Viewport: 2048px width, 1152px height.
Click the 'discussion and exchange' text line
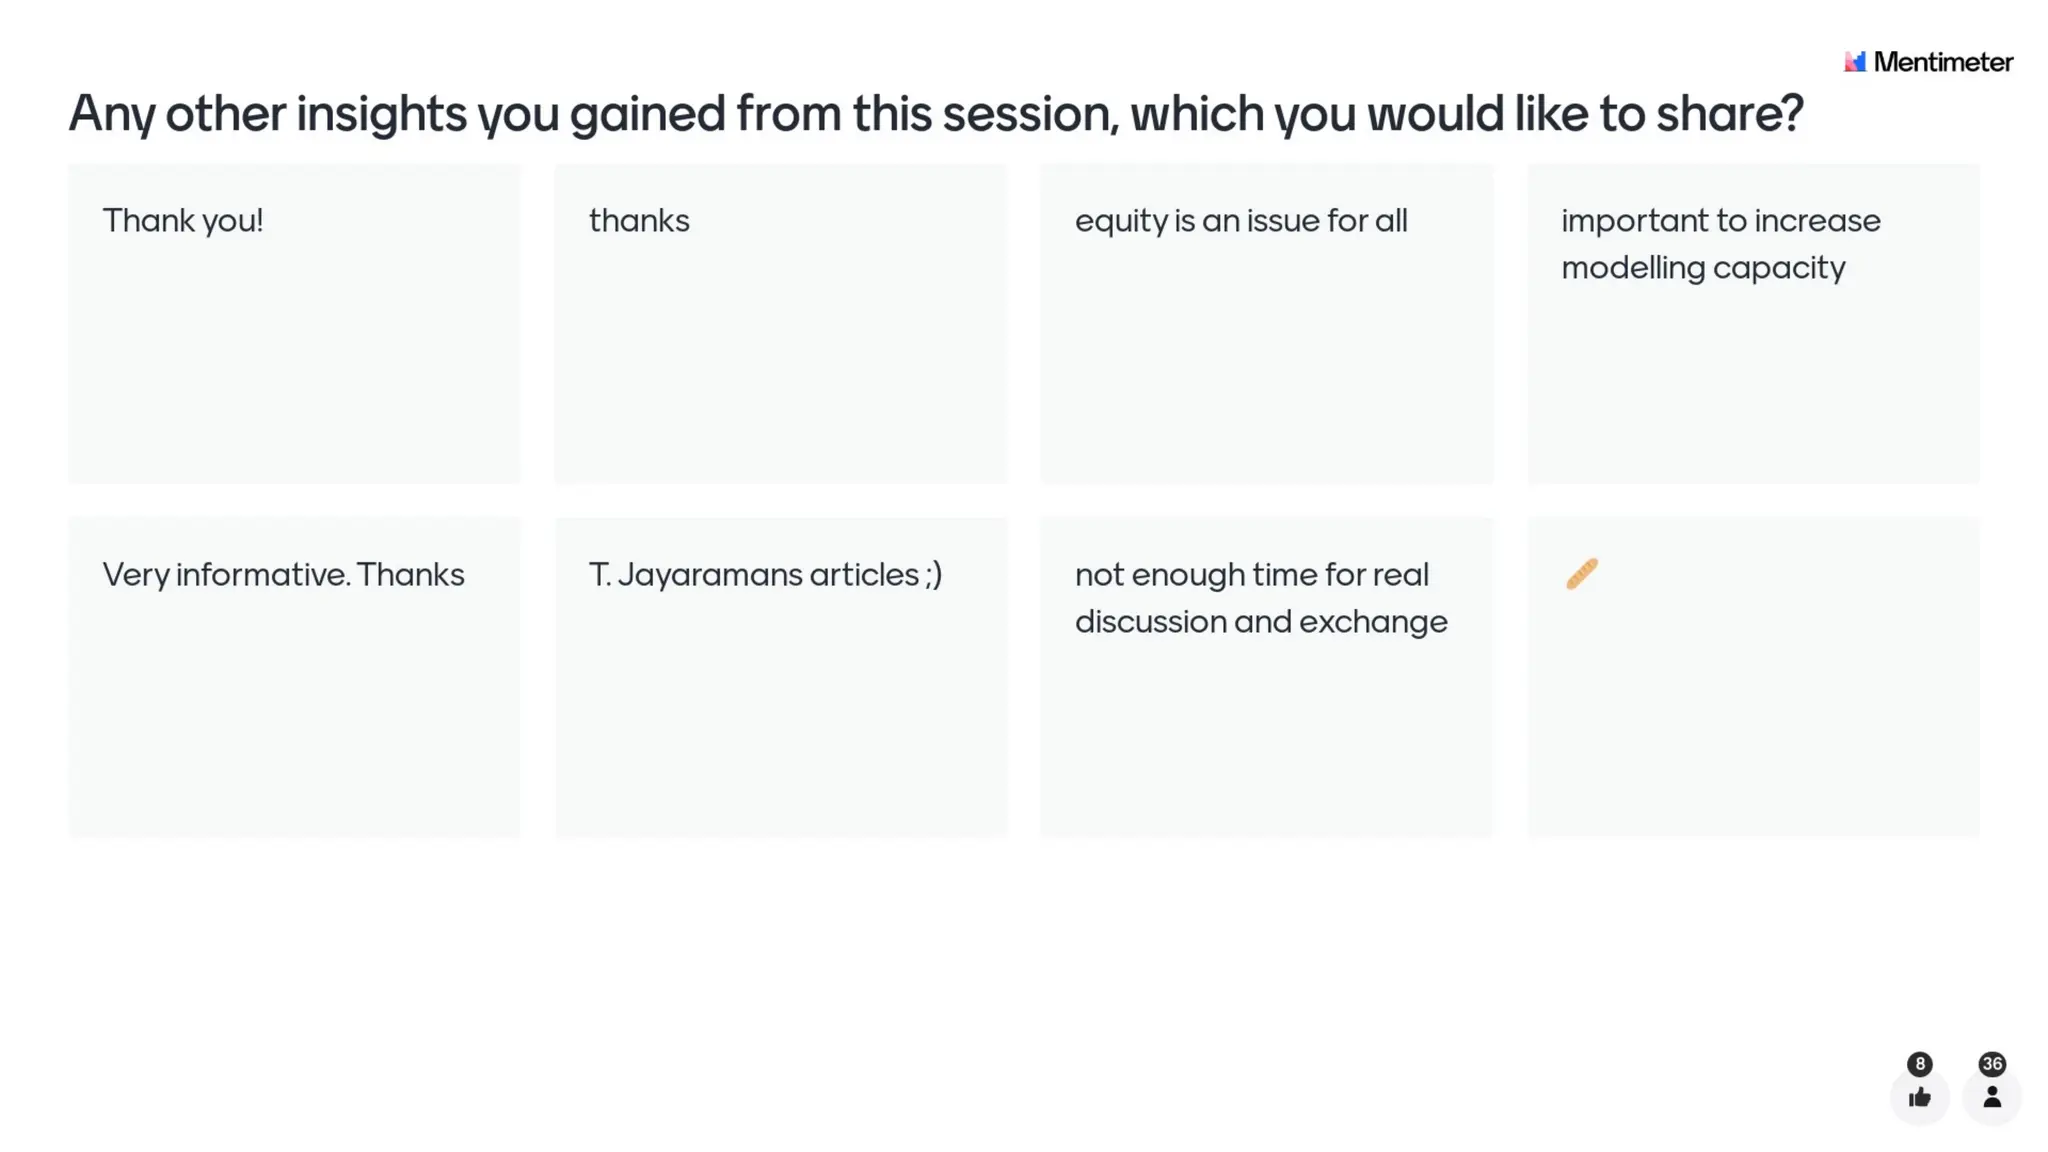pyautogui.click(x=1261, y=622)
